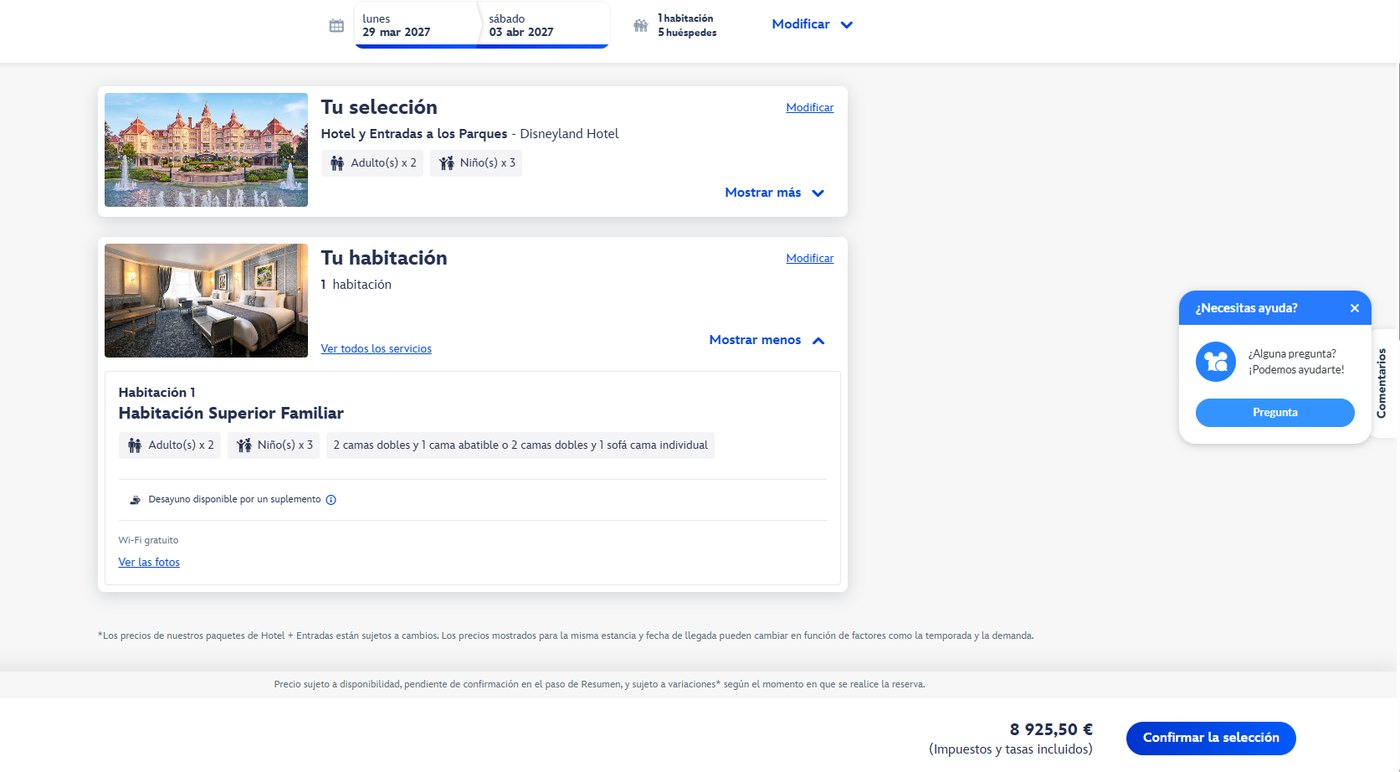This screenshot has width=1400, height=772.
Task: Click adults icon in Tu selección card
Action: [x=337, y=163]
